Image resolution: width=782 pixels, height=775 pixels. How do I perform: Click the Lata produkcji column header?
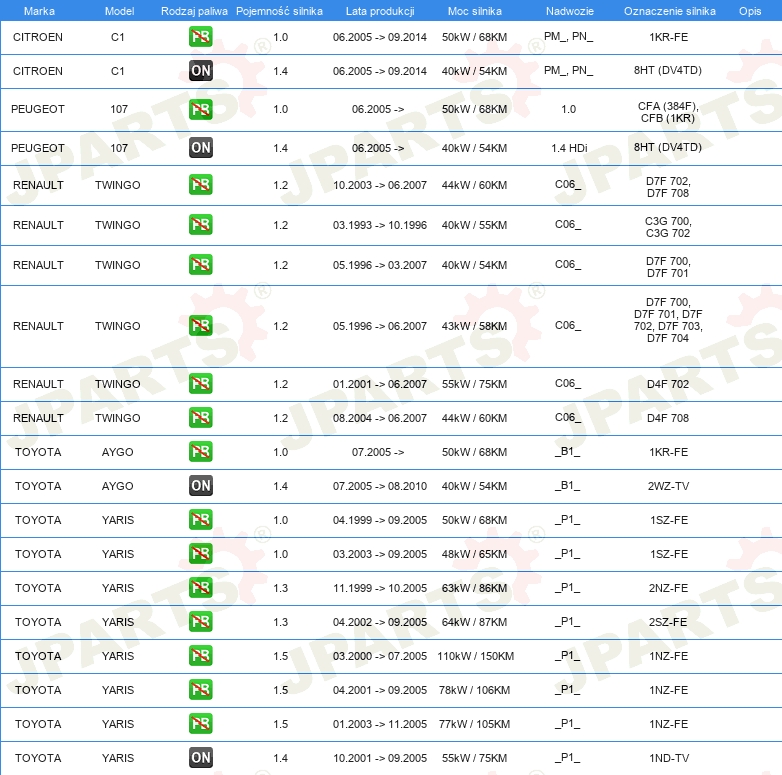(x=380, y=11)
